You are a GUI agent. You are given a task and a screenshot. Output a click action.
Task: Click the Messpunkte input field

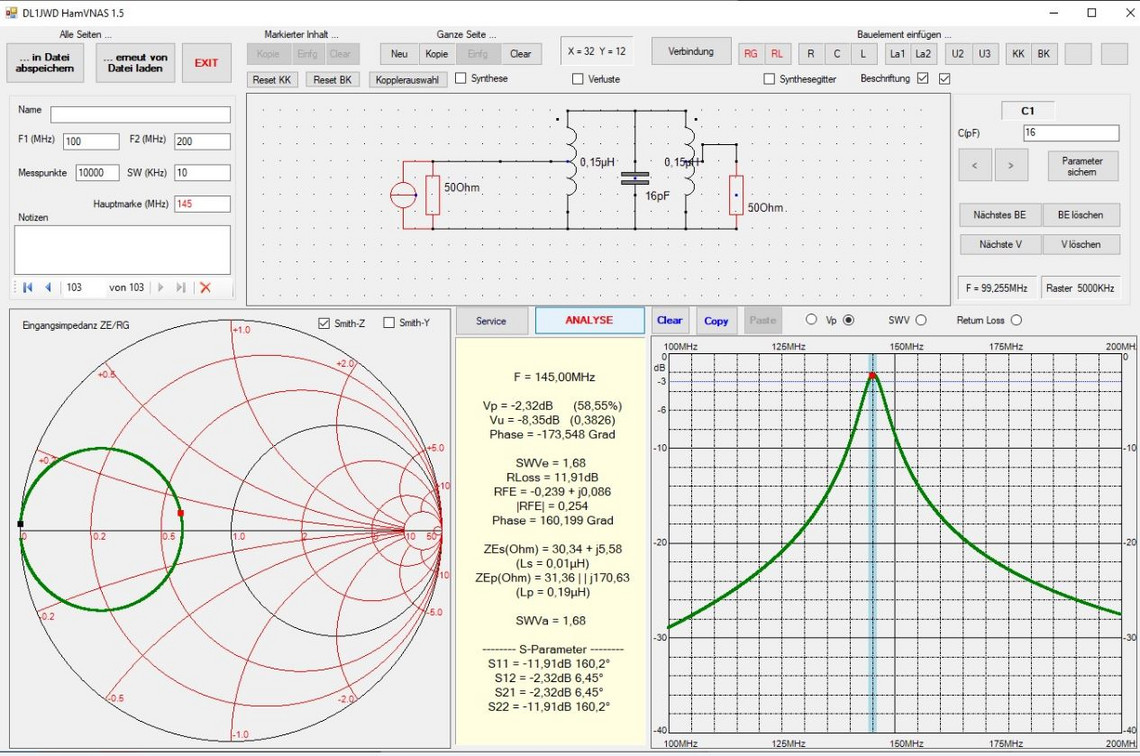(x=98, y=173)
